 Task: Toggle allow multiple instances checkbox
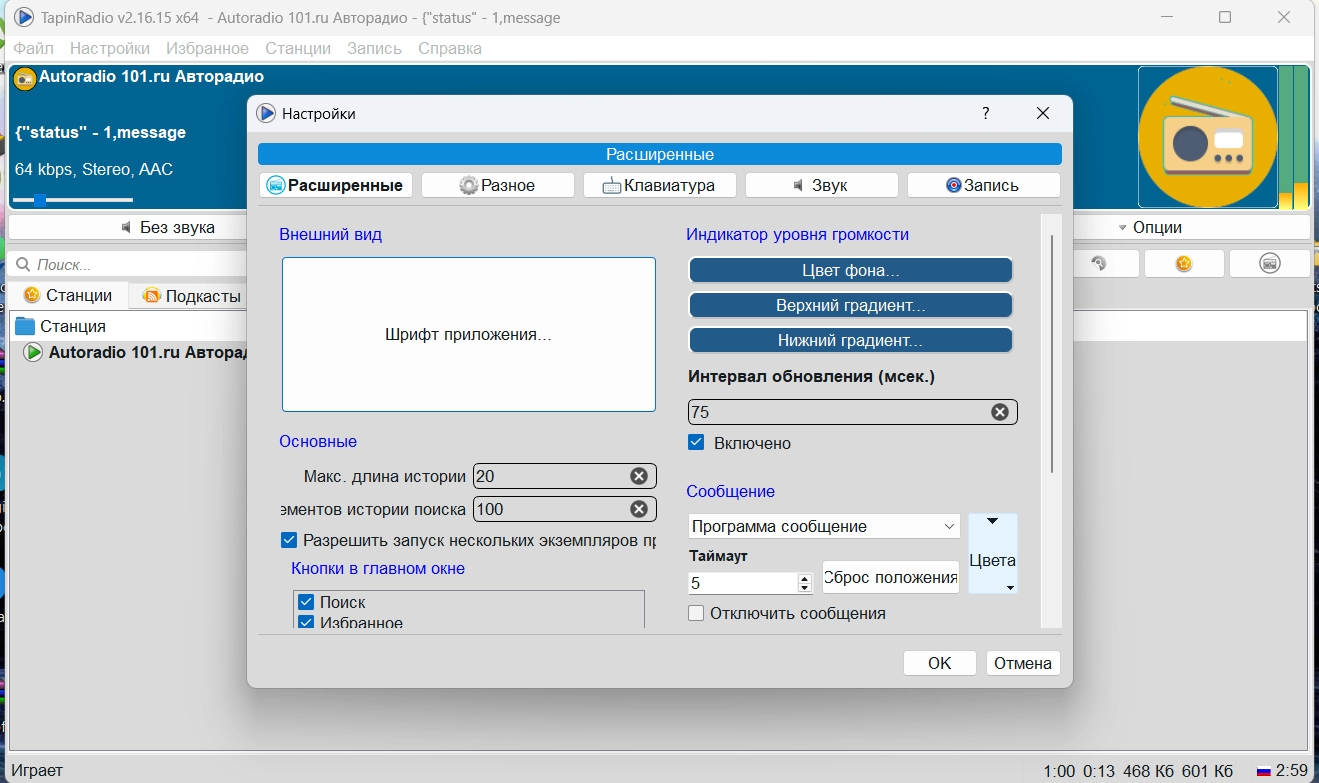(x=289, y=540)
